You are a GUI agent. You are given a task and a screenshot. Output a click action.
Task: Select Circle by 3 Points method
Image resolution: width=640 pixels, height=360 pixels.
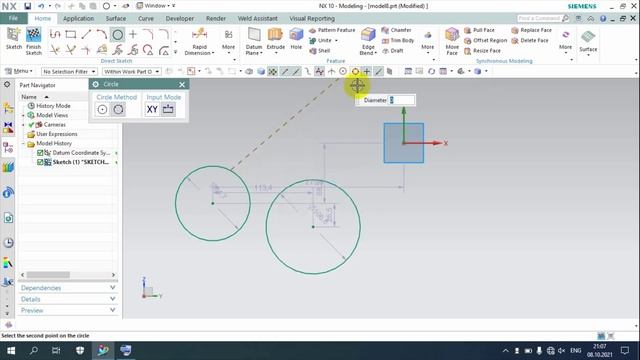(118, 109)
